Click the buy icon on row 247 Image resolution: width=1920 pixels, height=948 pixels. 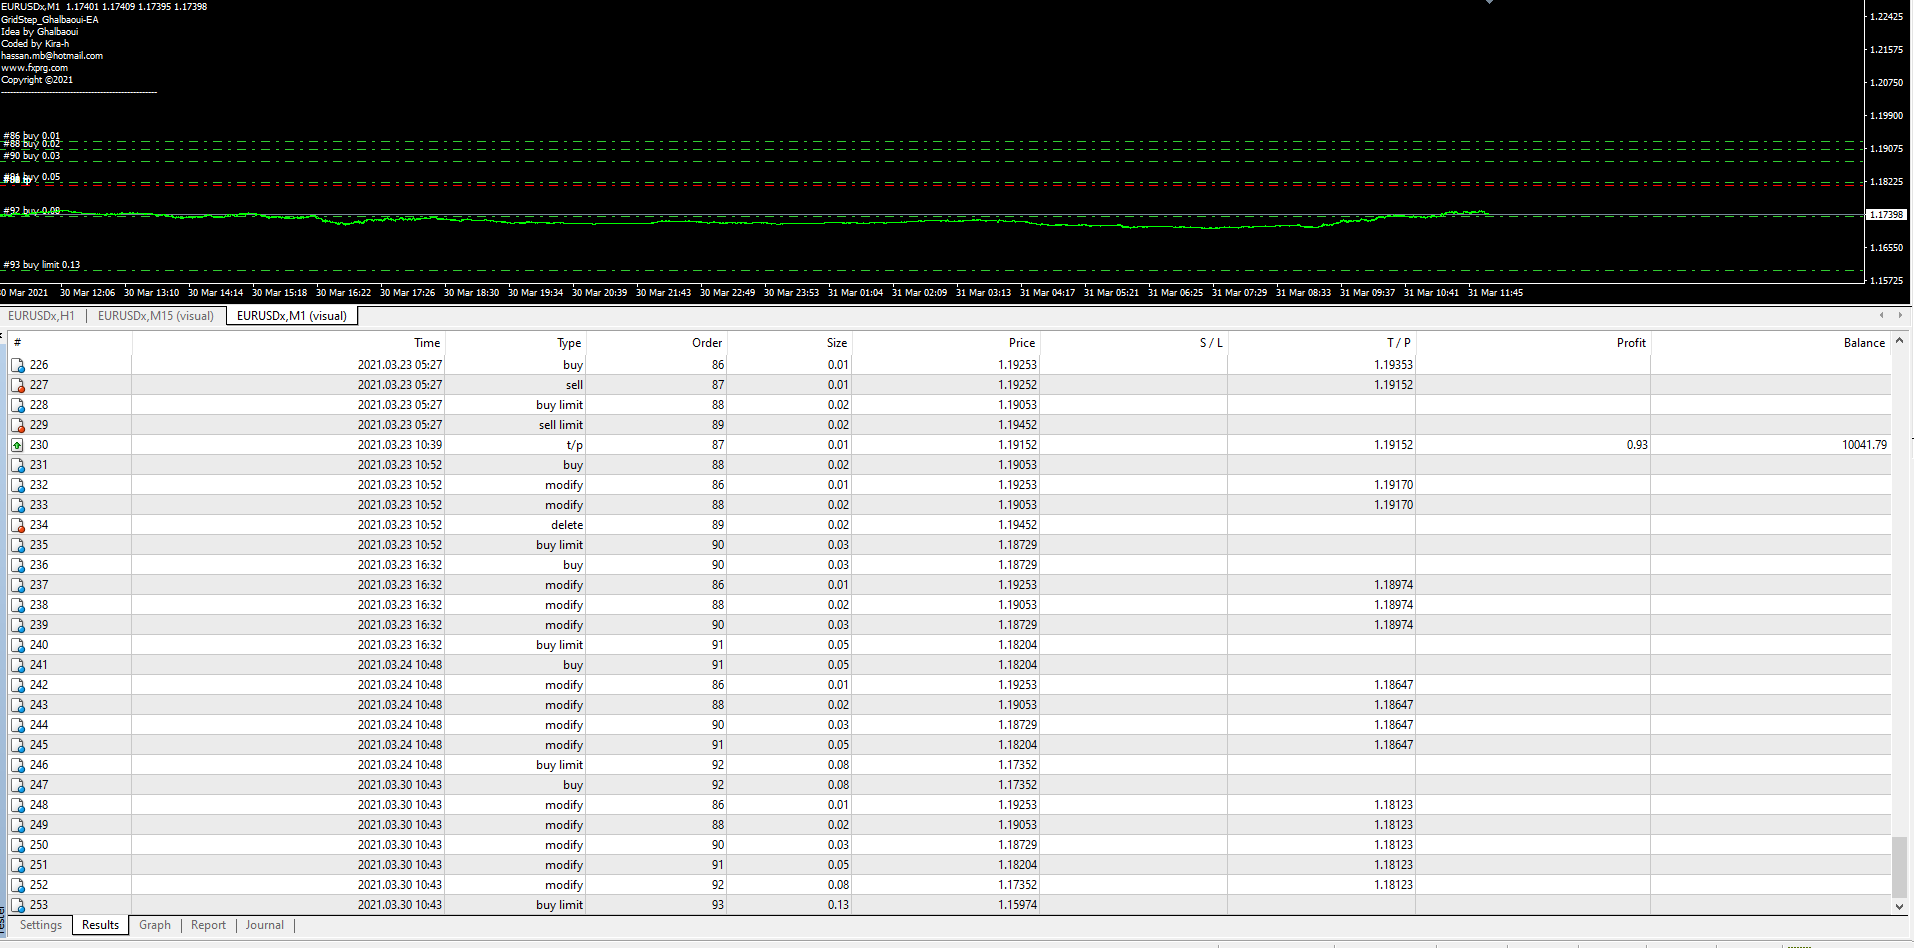17,785
